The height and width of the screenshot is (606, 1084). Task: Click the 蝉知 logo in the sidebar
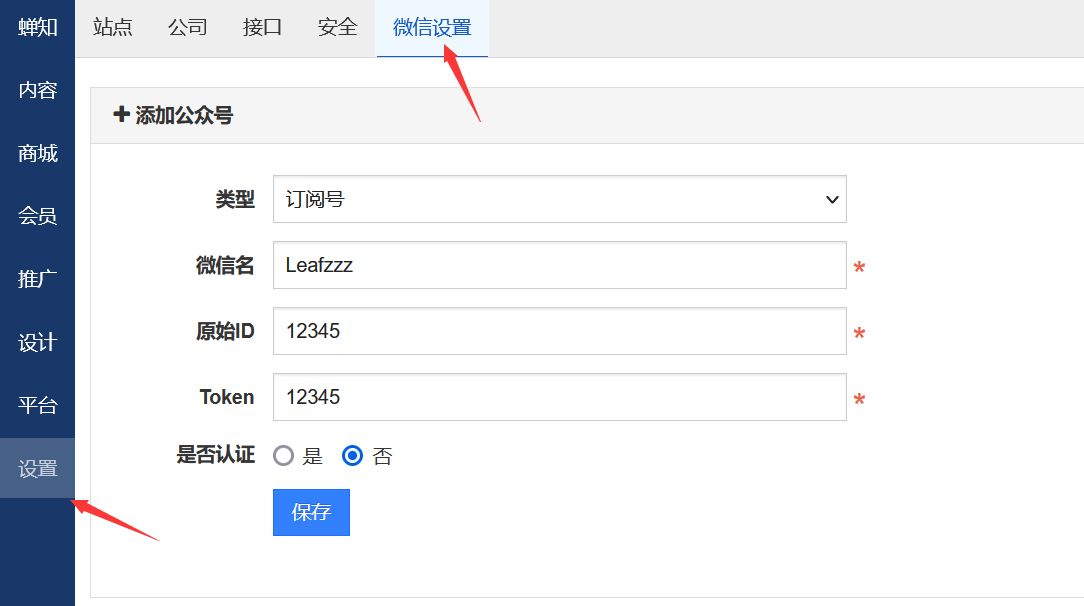pos(37,27)
